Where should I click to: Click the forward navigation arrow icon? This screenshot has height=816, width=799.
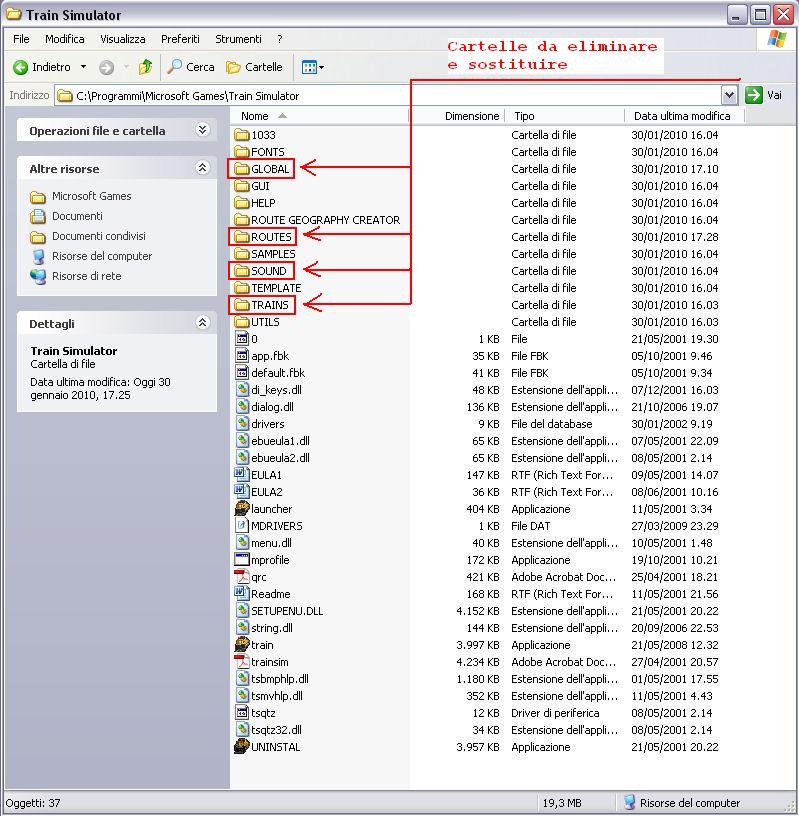click(x=107, y=67)
